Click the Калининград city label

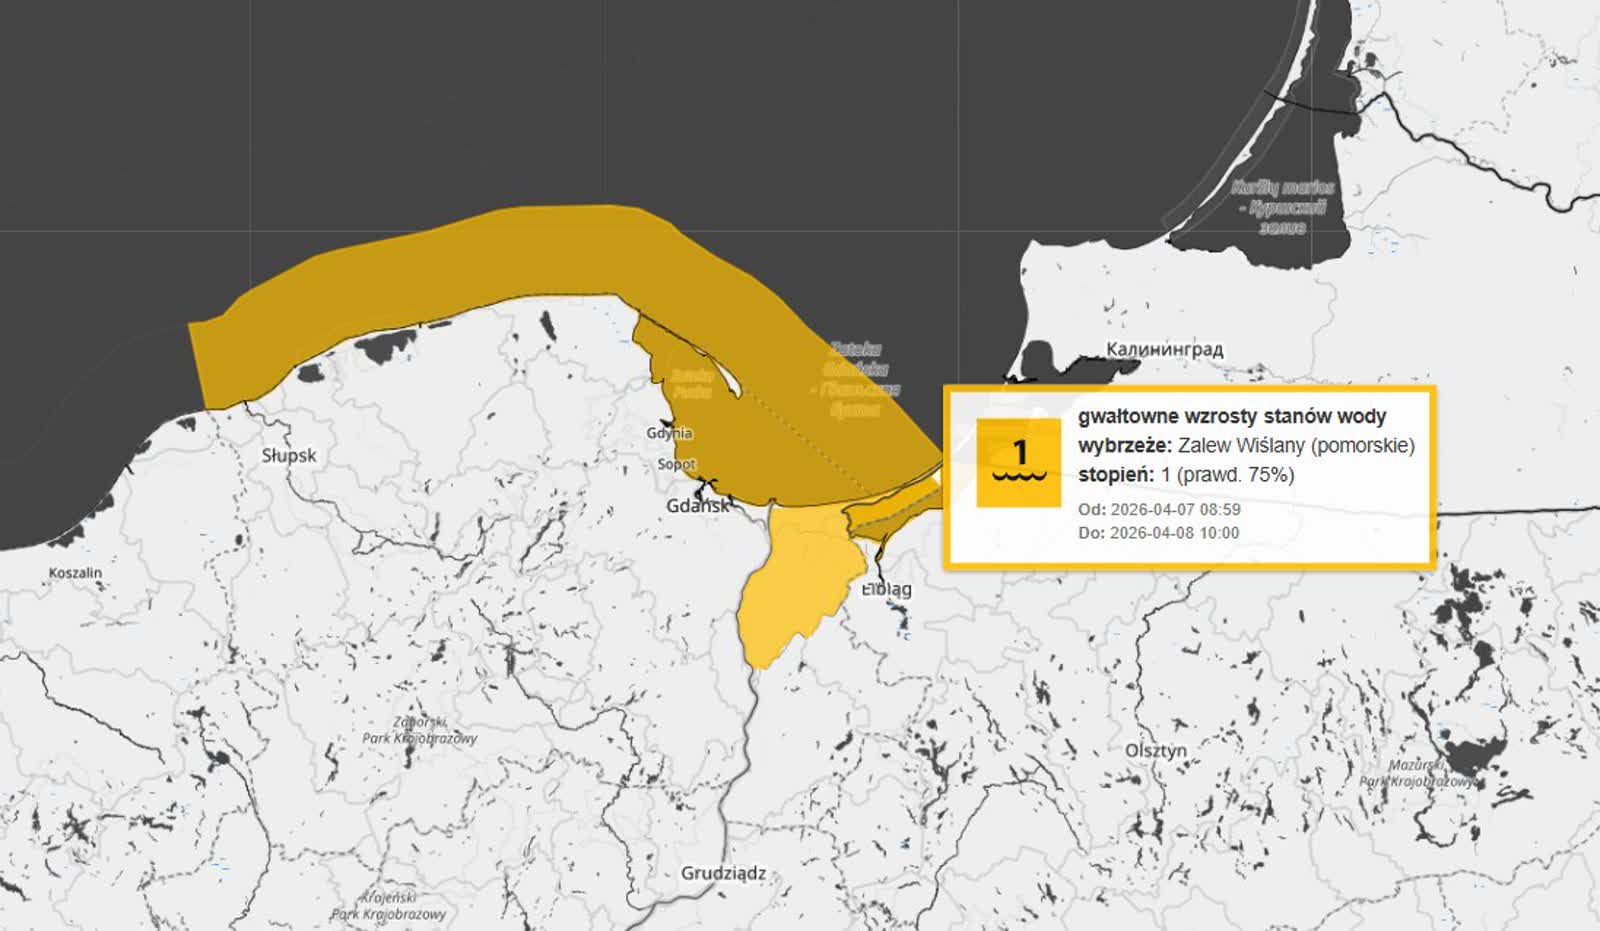pyautogui.click(x=1164, y=349)
